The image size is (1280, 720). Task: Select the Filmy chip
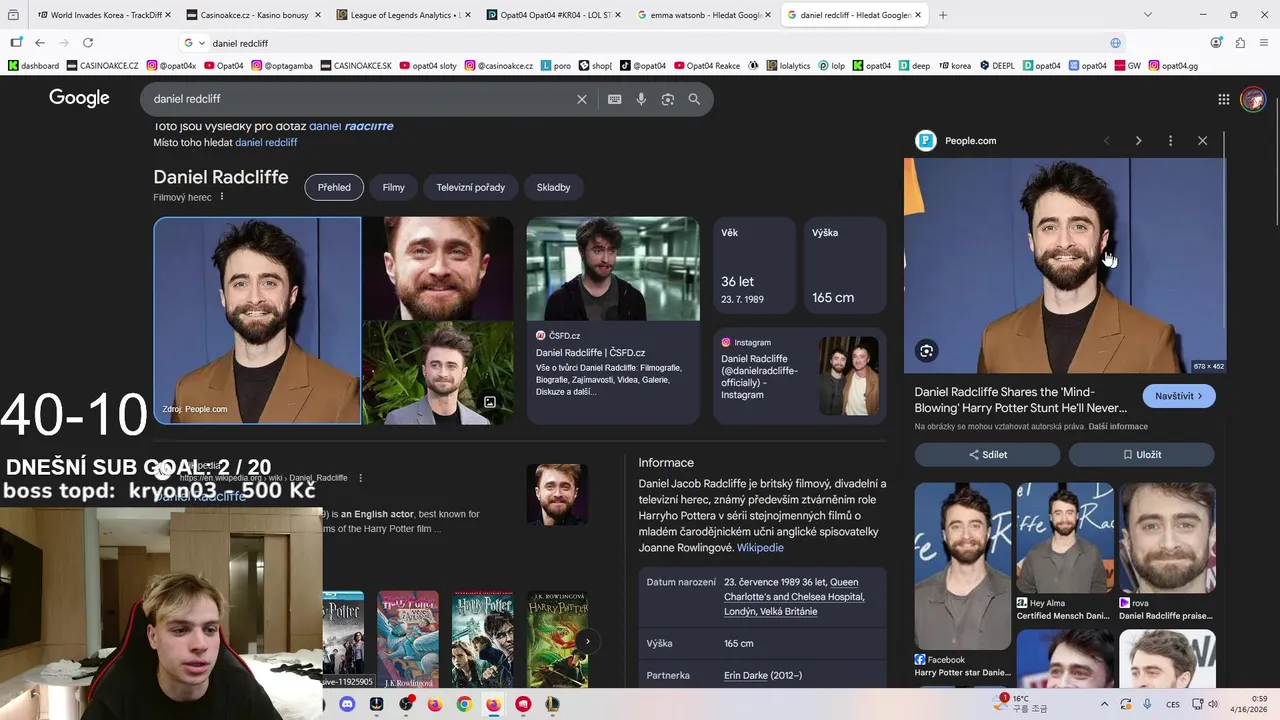394,187
